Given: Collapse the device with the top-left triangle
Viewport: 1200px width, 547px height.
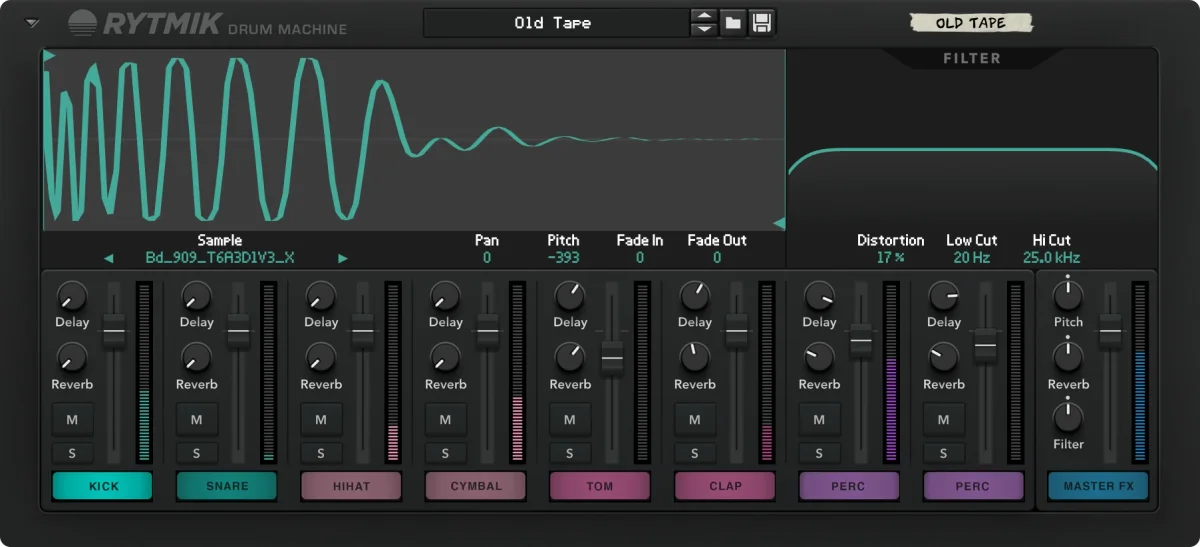Looking at the screenshot, I should tap(33, 23).
